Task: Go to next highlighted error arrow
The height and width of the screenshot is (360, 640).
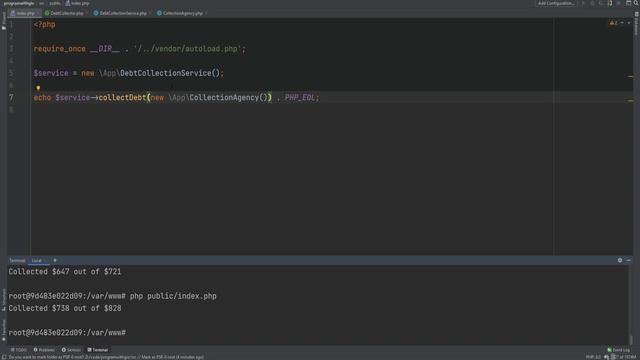Action: click(629, 23)
